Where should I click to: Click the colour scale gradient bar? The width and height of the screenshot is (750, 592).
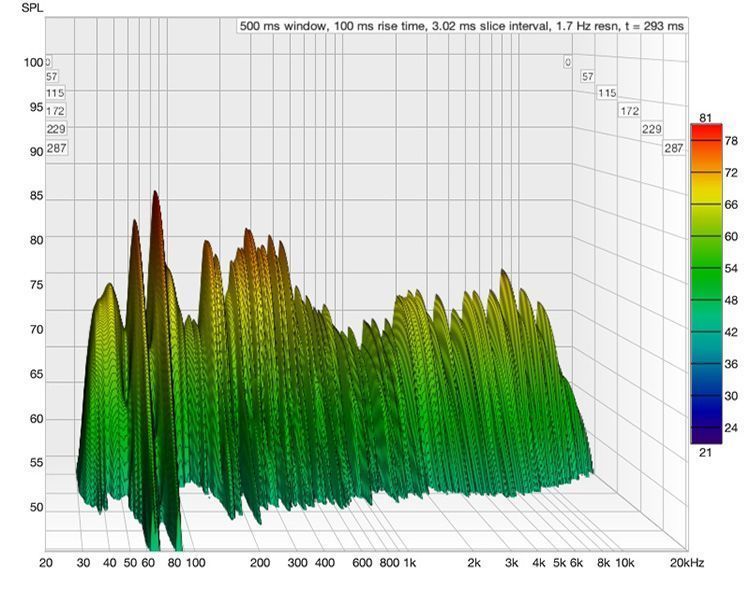(x=706, y=284)
